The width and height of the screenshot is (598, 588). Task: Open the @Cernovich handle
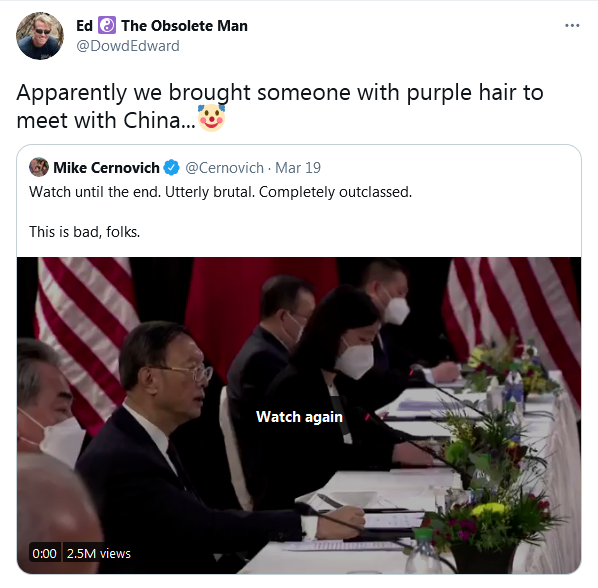click(x=224, y=168)
